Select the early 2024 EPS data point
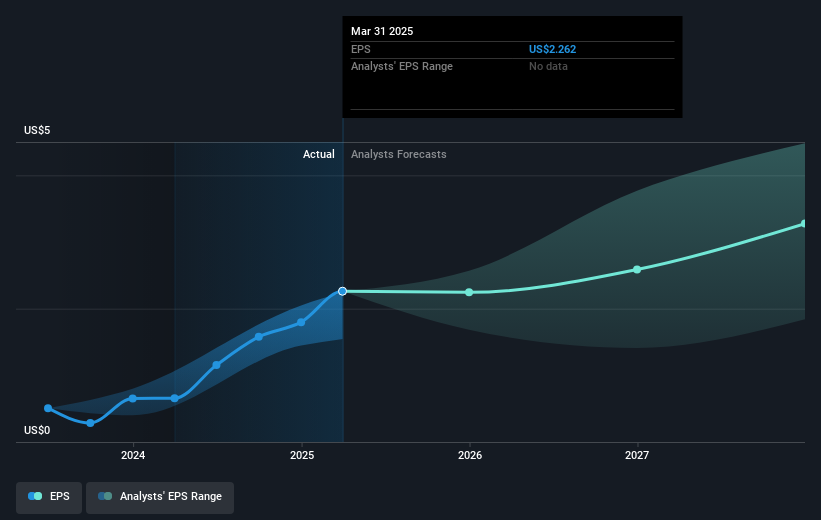The height and width of the screenshot is (520, 821). coord(132,399)
